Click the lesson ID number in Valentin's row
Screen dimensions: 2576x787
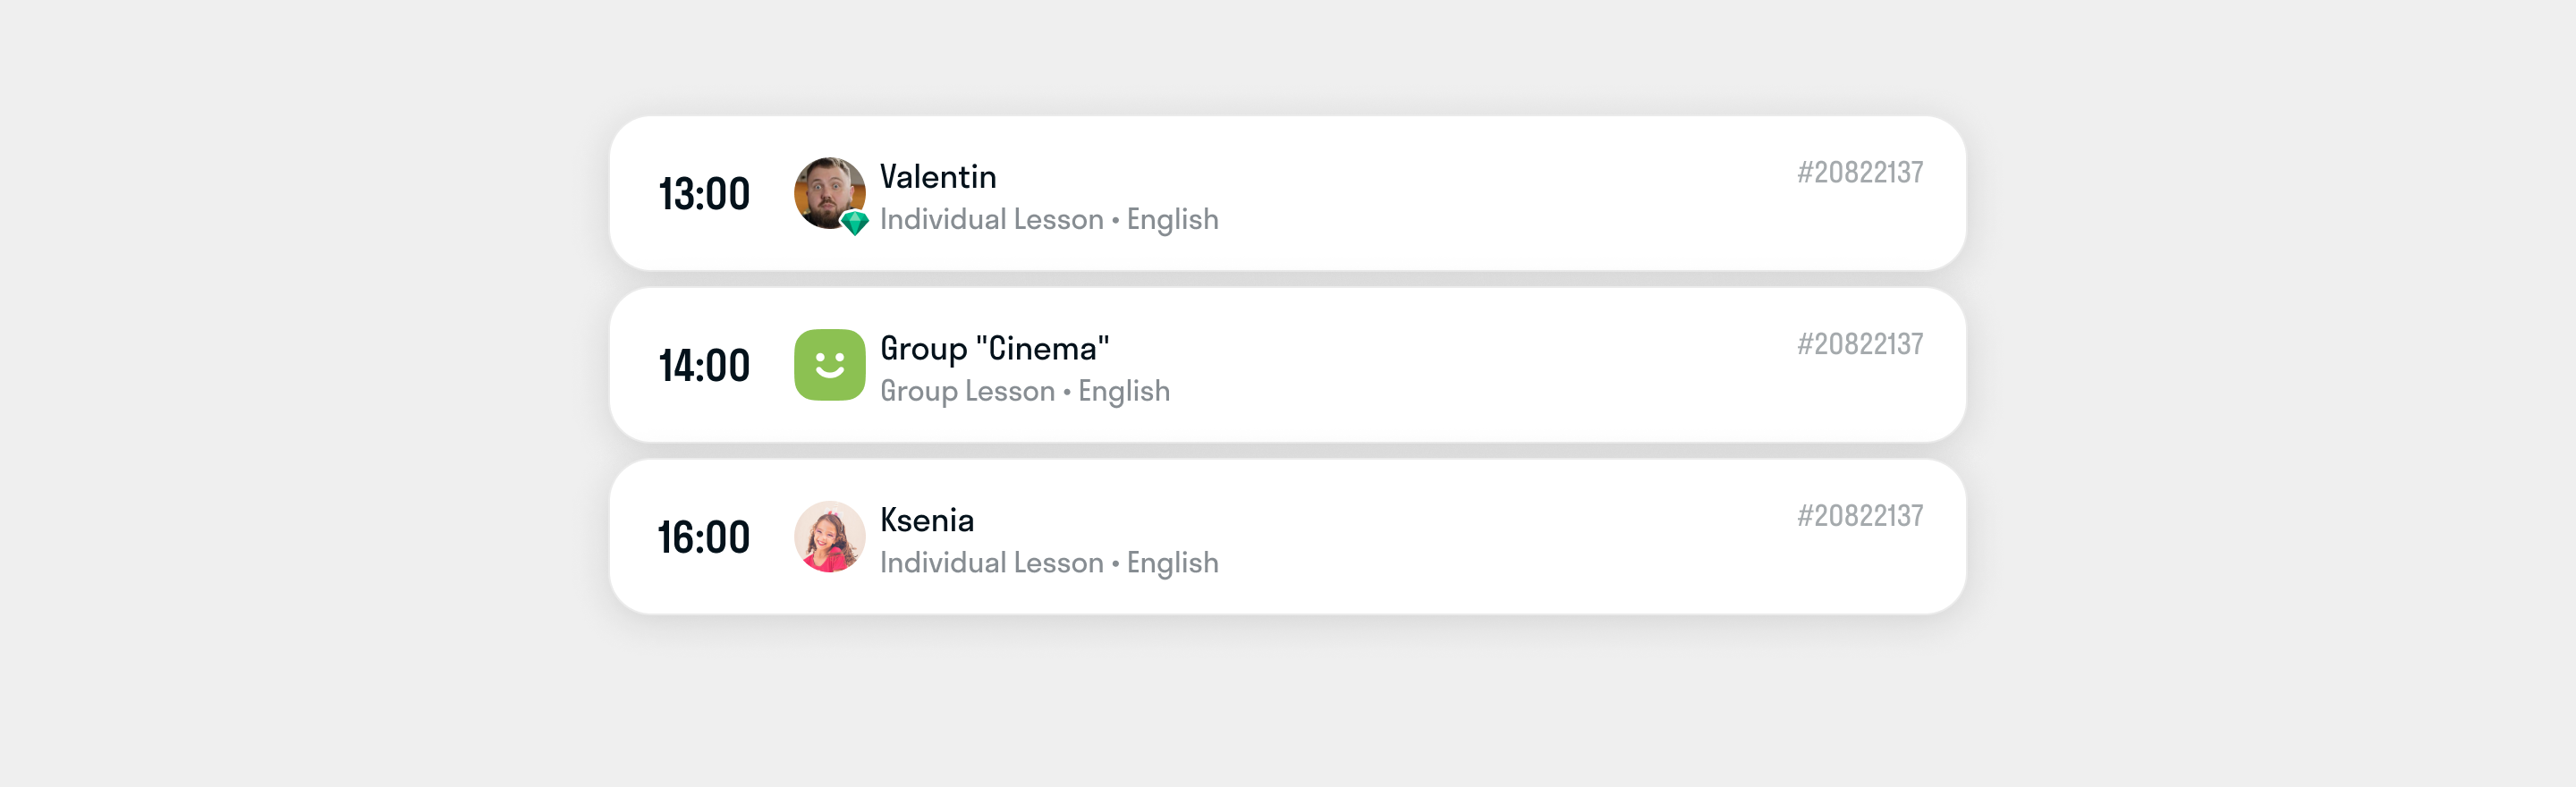[1859, 173]
